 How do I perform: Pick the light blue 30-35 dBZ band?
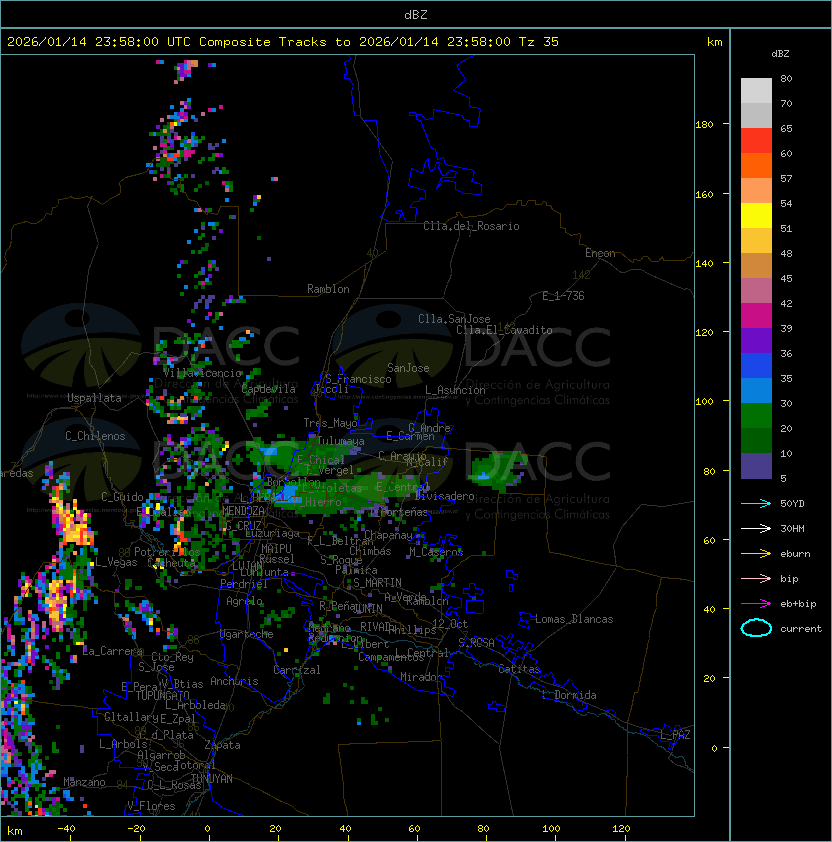click(756, 390)
